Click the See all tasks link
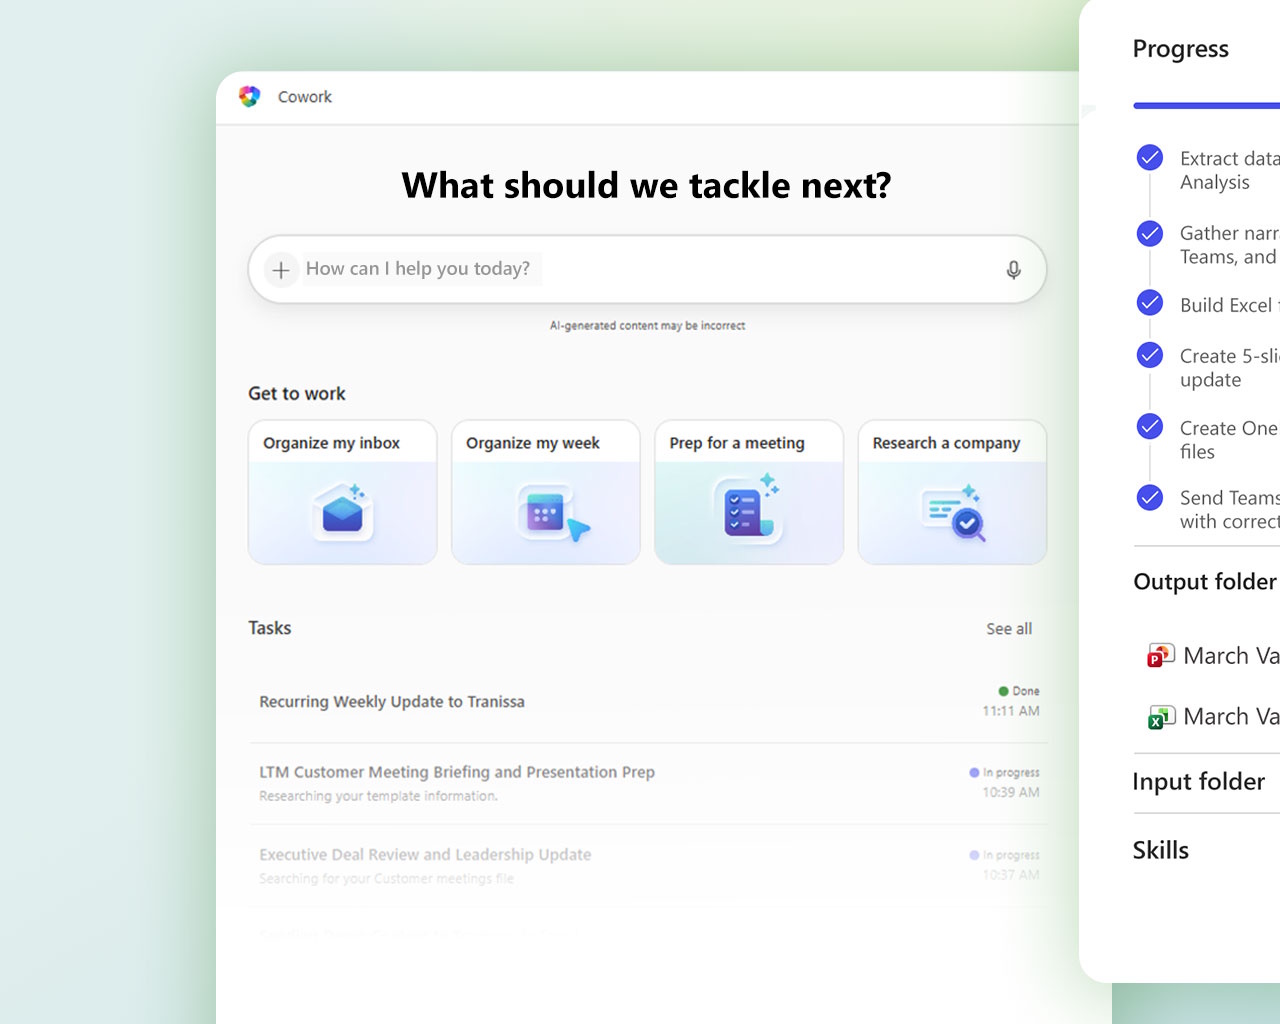The image size is (1280, 1024). (1008, 629)
